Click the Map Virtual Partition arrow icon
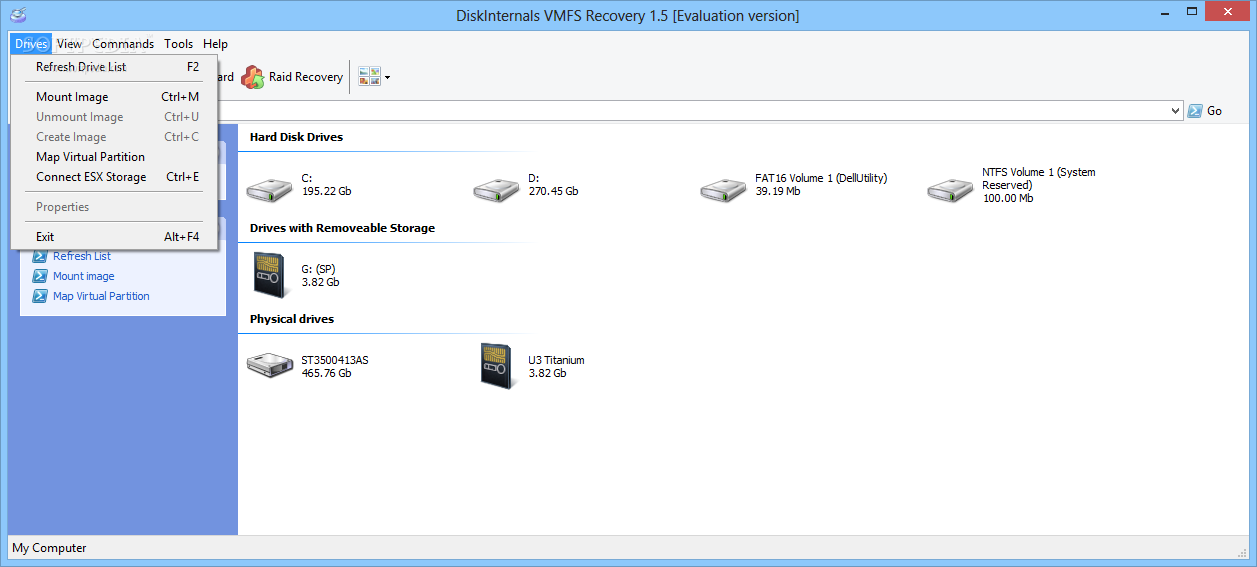1257x567 pixels. 40,296
